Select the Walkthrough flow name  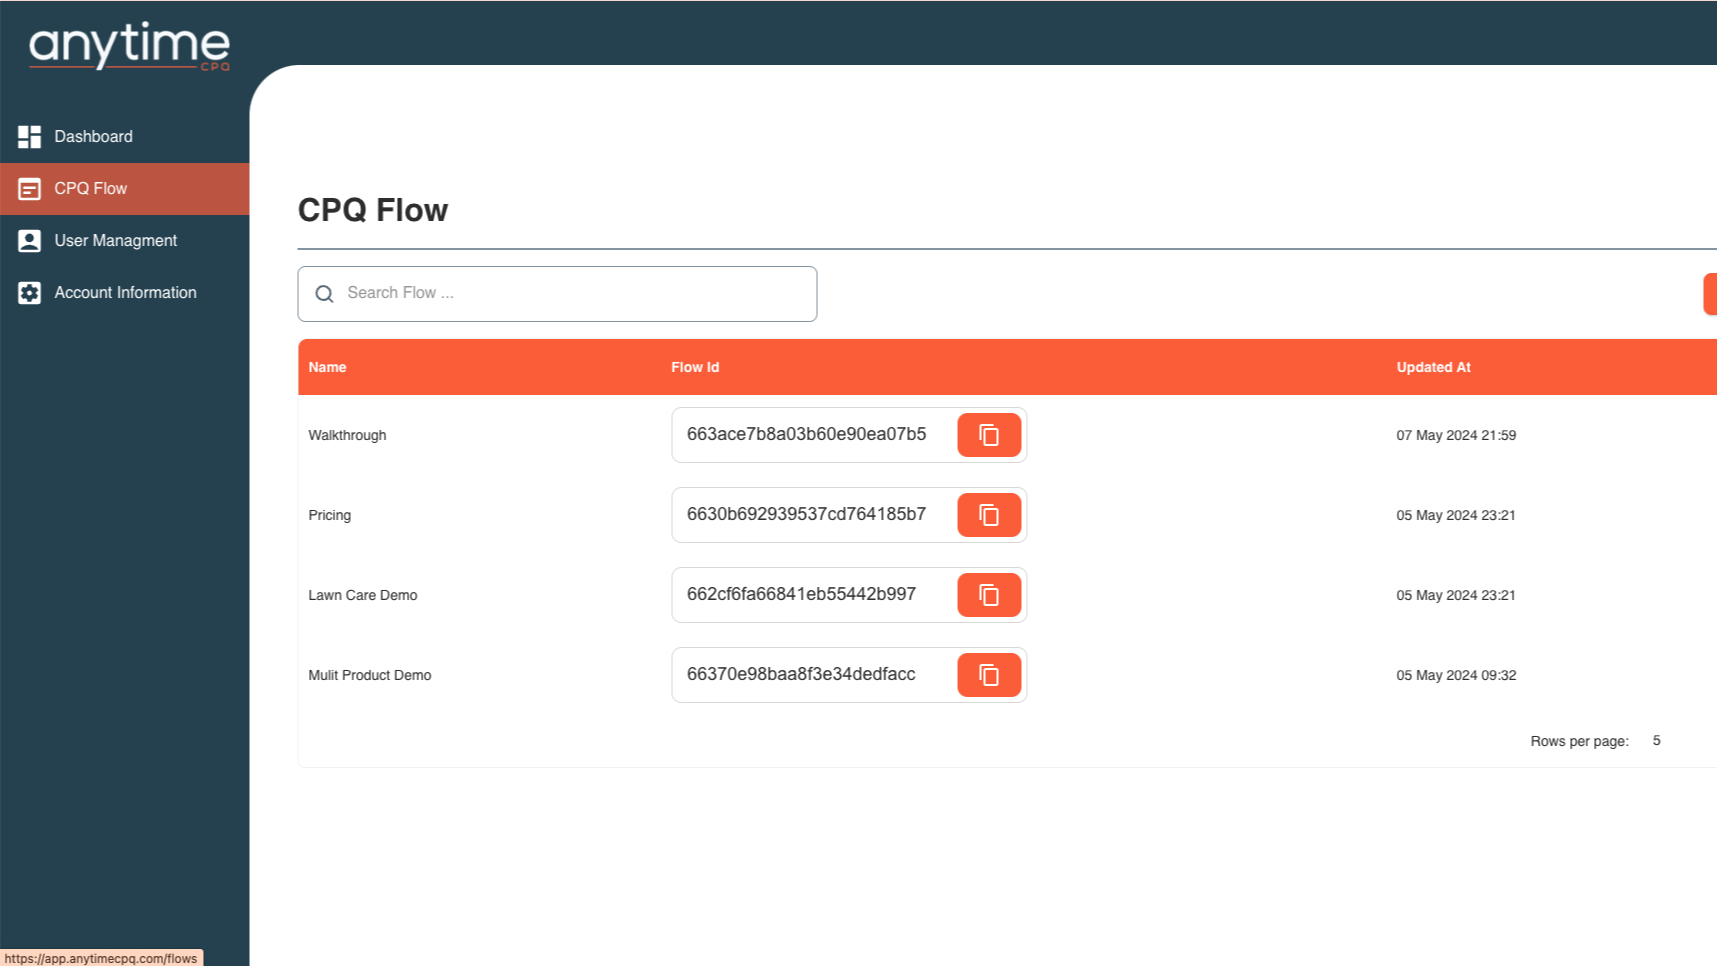[347, 435]
